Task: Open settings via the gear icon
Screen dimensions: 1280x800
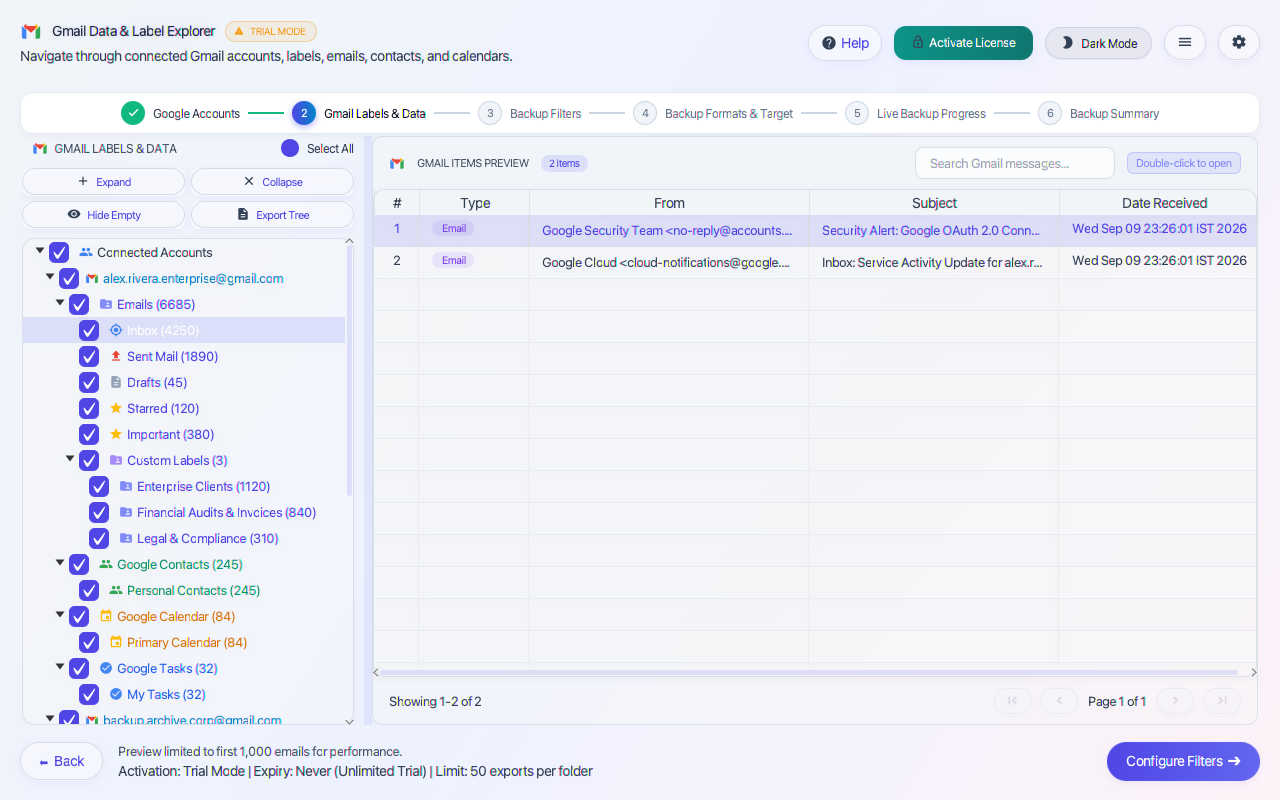Action: pos(1239,42)
